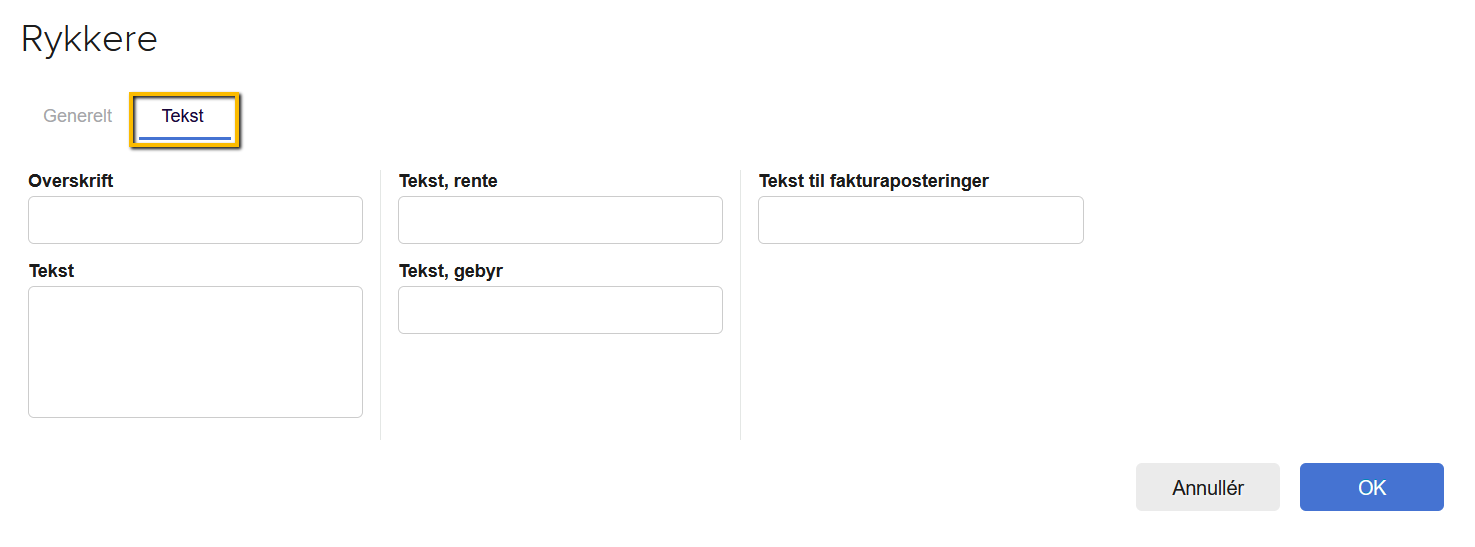Click the Rykkere dialog heading
The height and width of the screenshot is (547, 1475).
(x=89, y=39)
